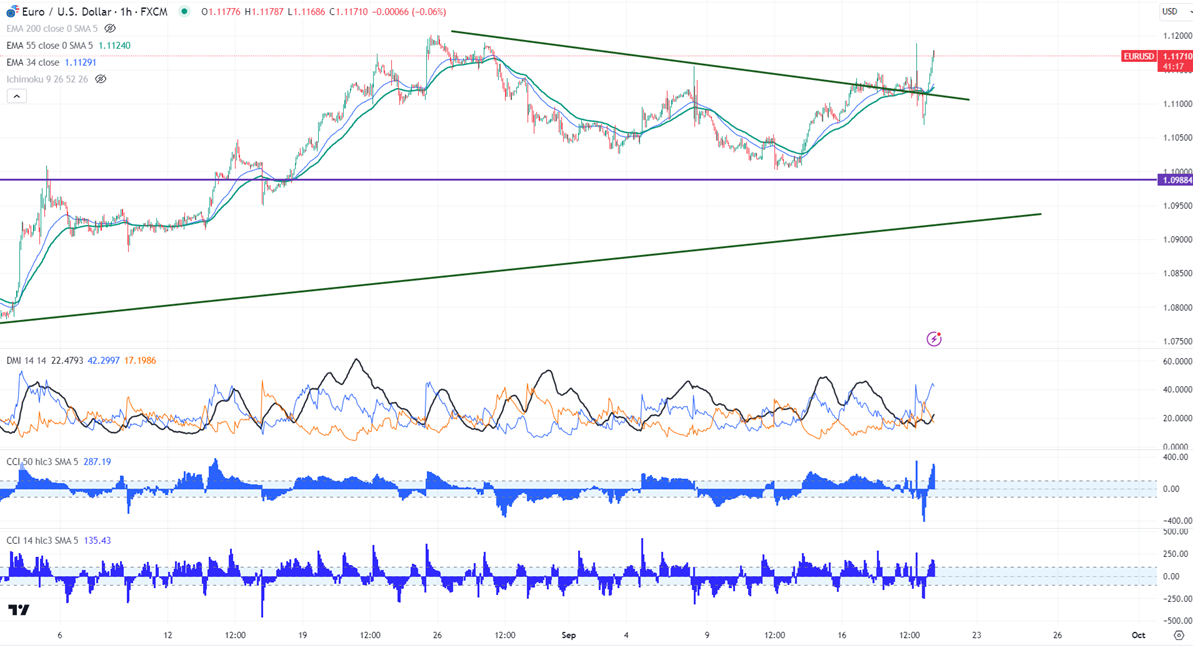Click the TradingView logo
1193x650 pixels.
click(18, 610)
